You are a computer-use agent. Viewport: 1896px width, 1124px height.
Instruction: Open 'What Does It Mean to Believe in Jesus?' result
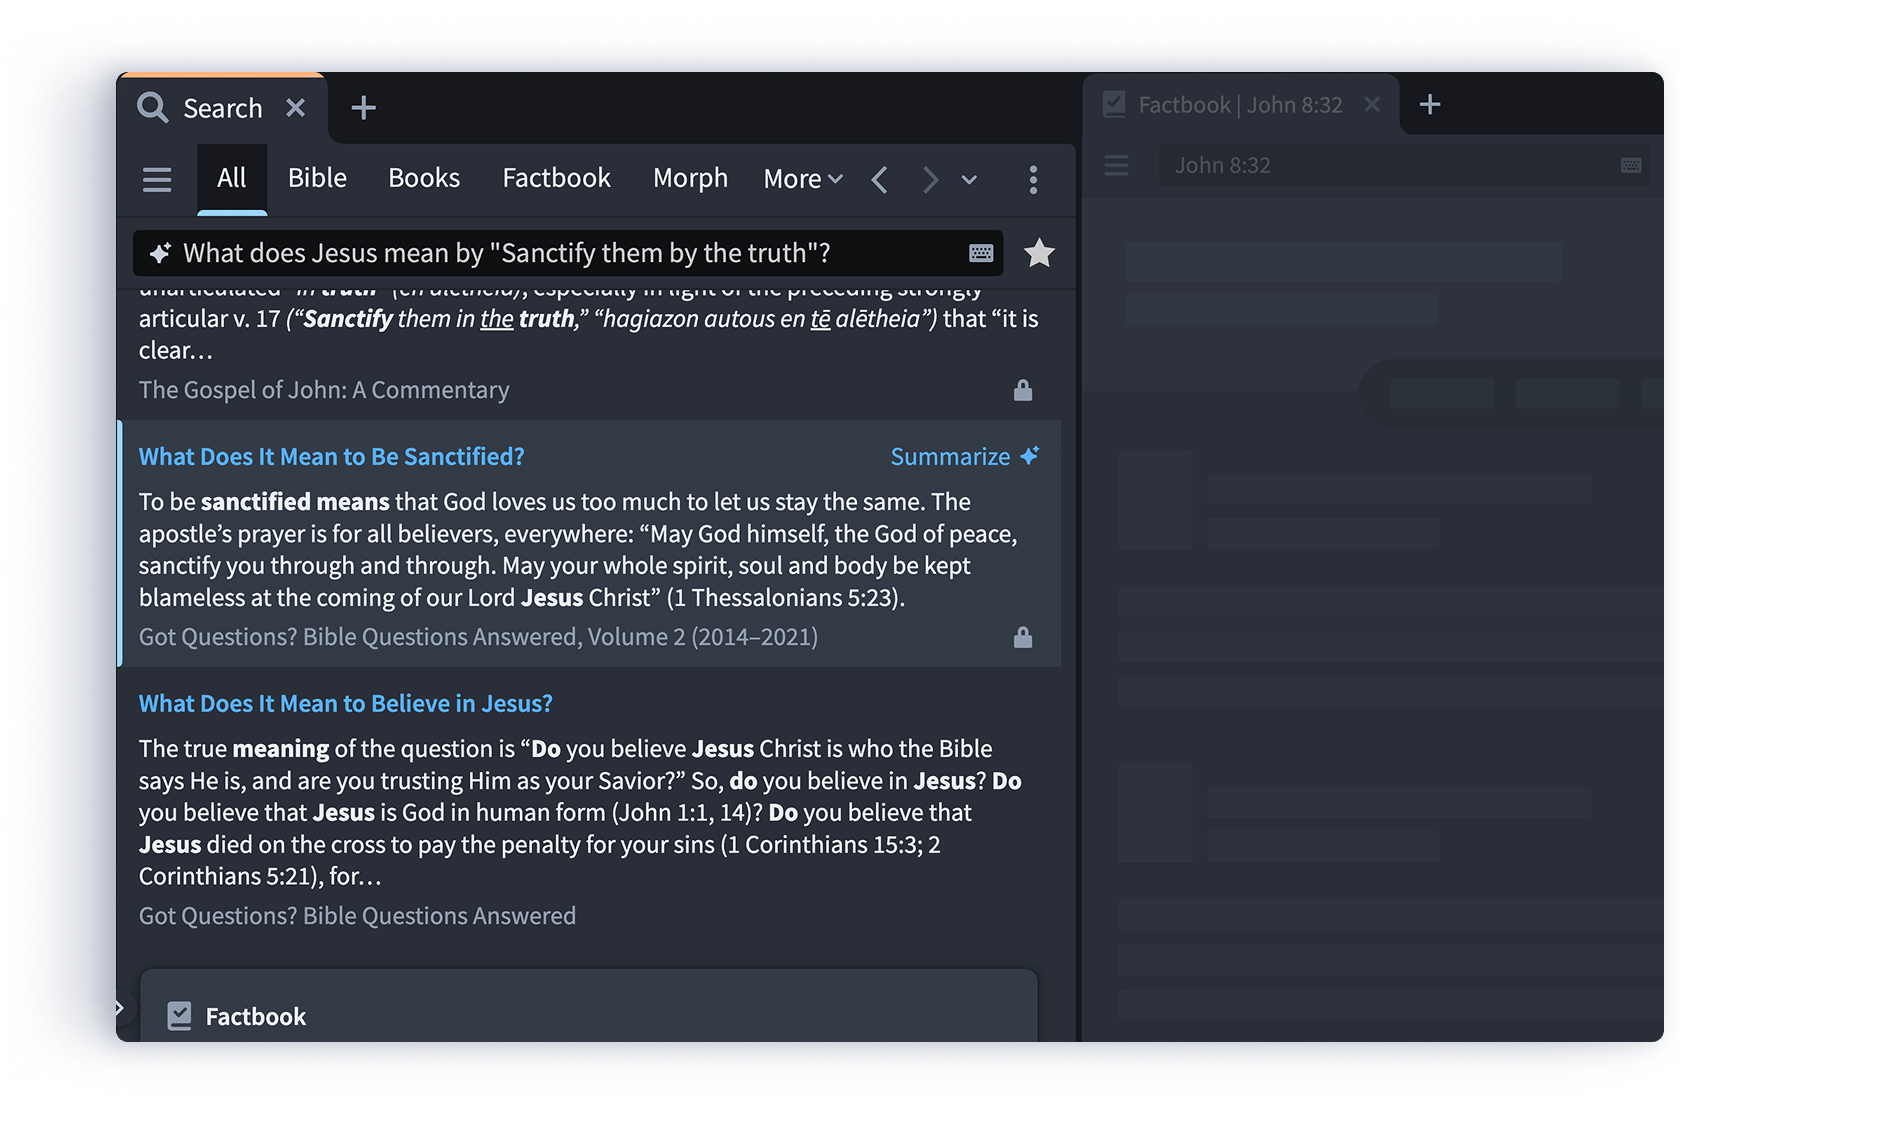coord(345,704)
